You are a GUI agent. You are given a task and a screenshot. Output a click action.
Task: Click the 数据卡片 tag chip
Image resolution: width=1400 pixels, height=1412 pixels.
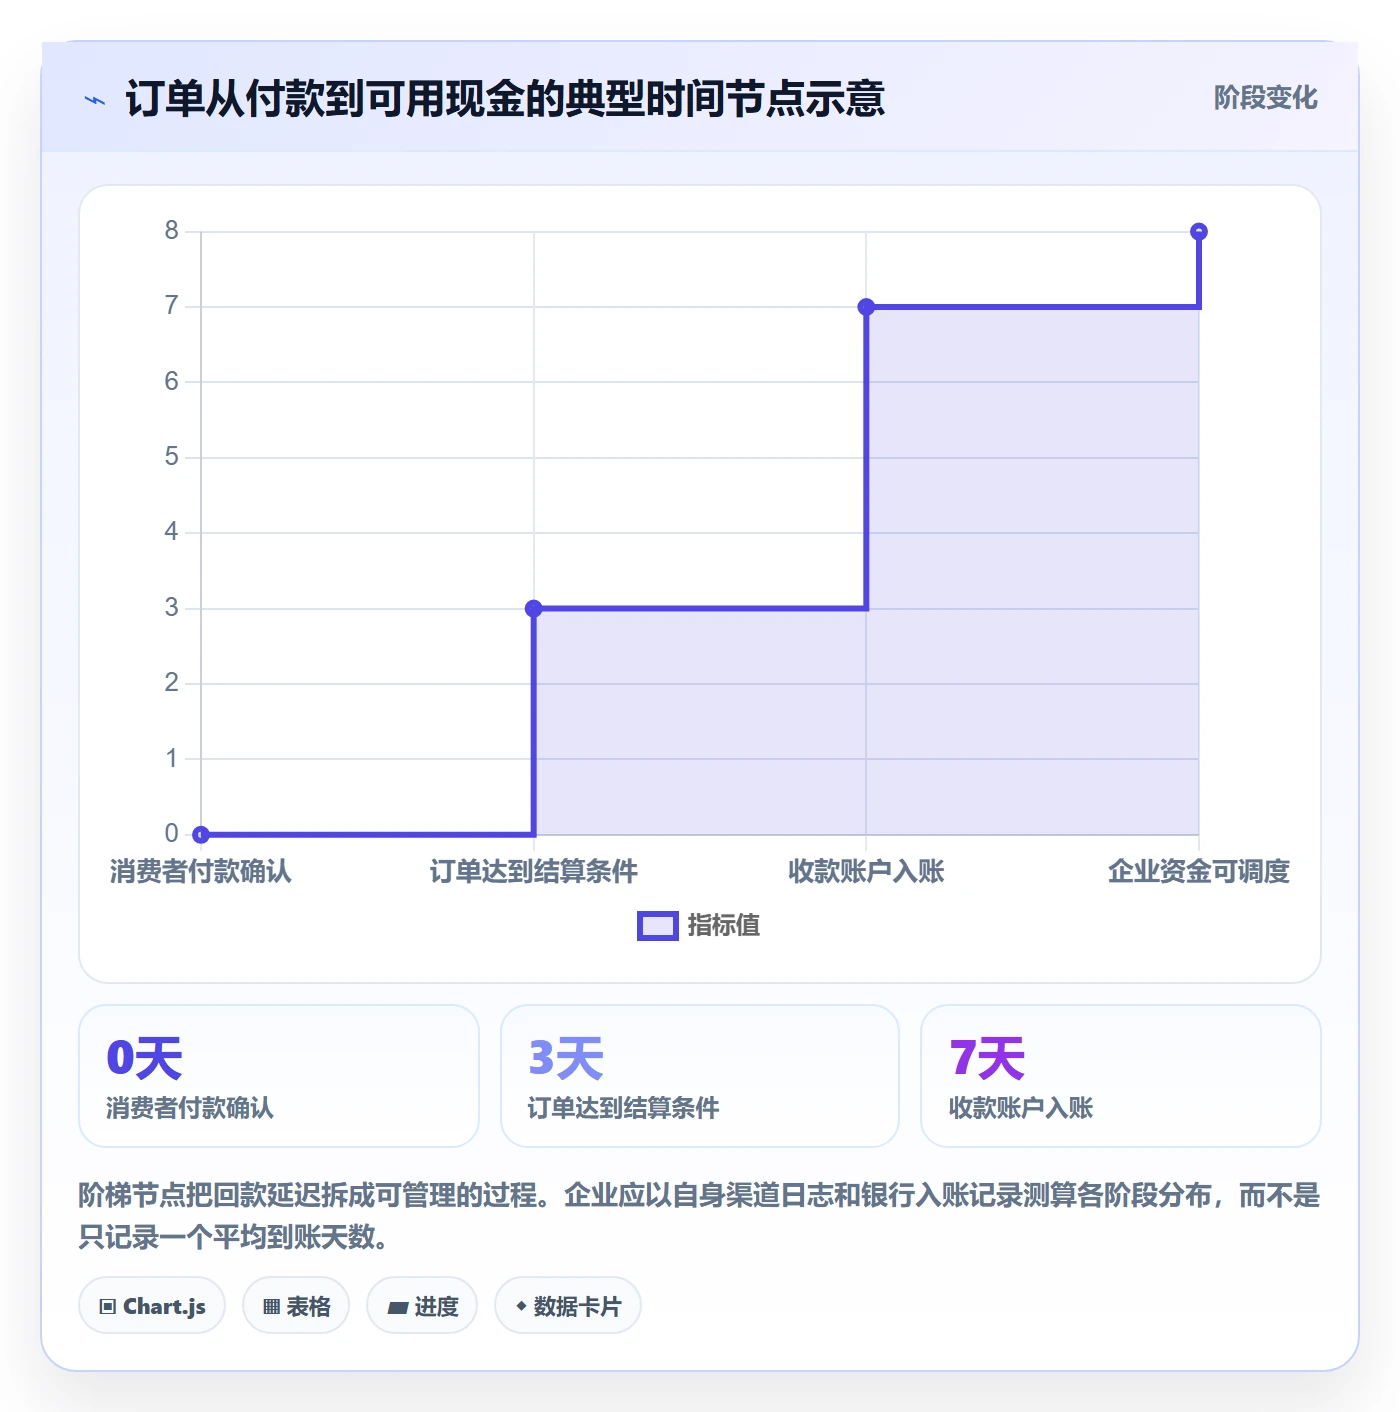click(x=568, y=1306)
